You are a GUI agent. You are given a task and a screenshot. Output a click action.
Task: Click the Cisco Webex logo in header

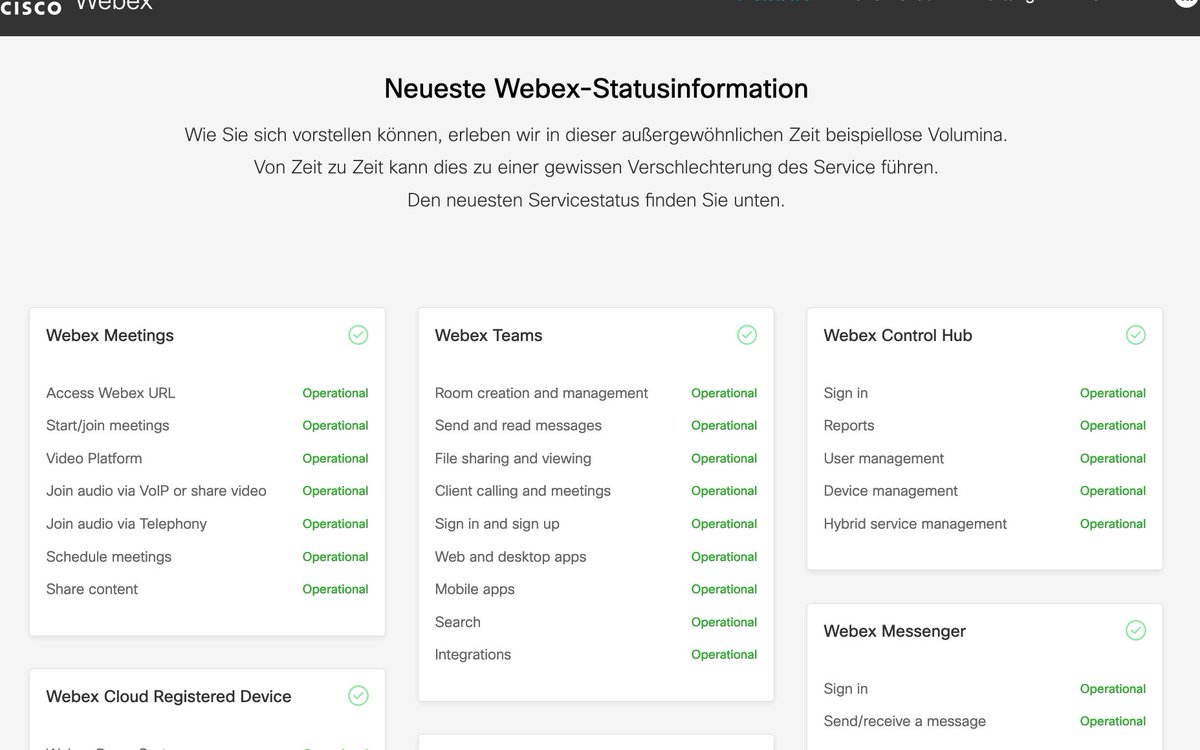[77, 5]
